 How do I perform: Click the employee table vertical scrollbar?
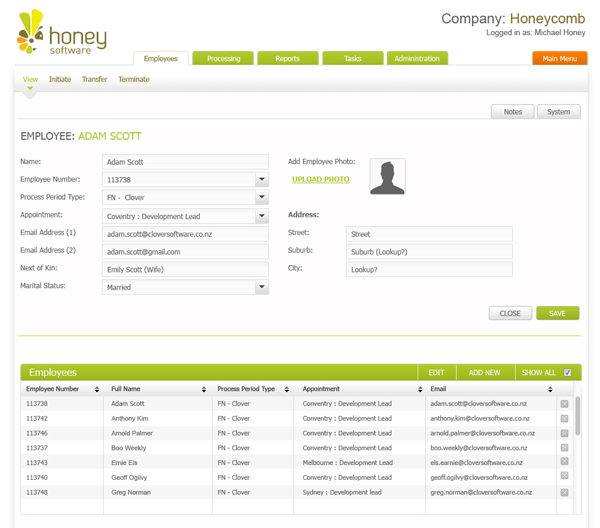[x=577, y=415]
